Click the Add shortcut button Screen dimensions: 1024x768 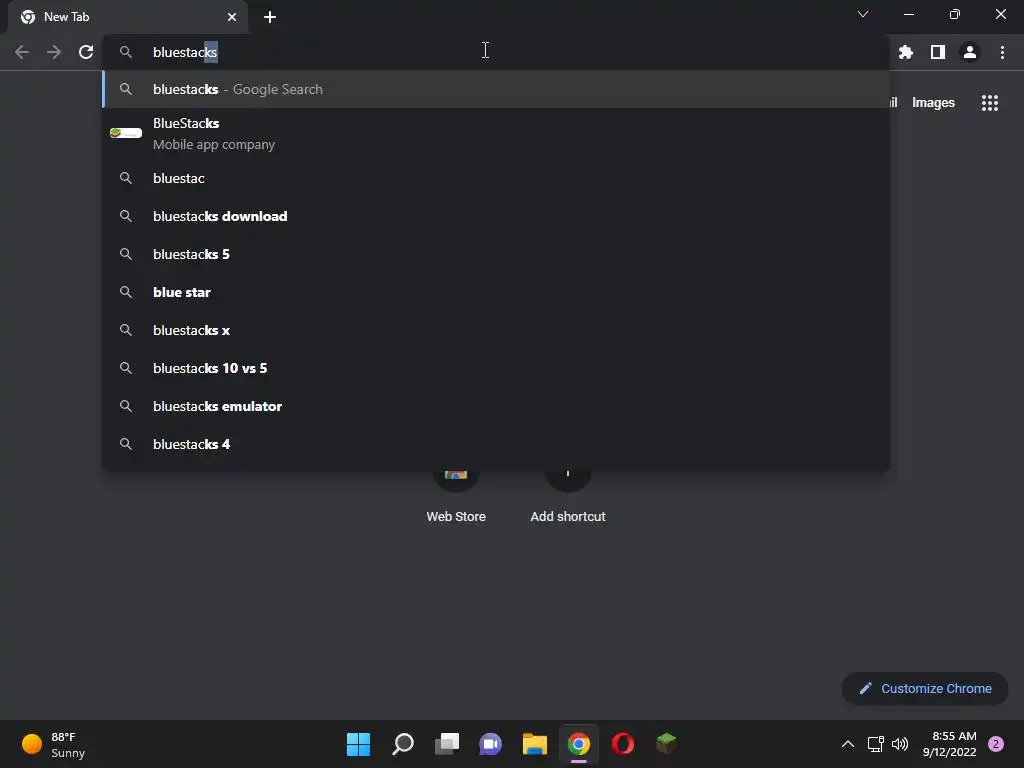pos(568,496)
